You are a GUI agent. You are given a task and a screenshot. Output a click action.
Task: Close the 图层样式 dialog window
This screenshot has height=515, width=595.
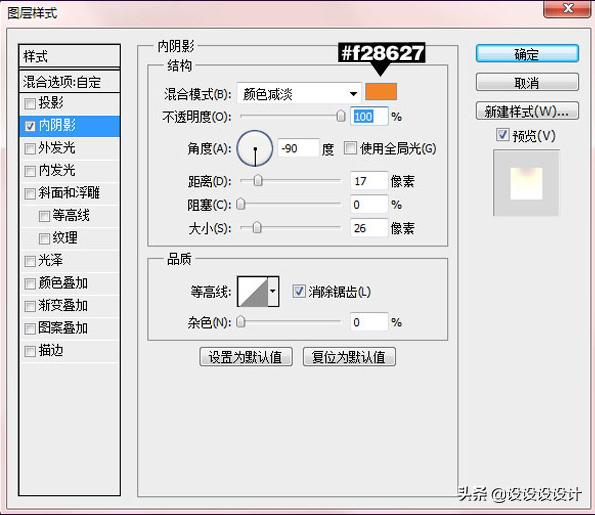coord(568,8)
